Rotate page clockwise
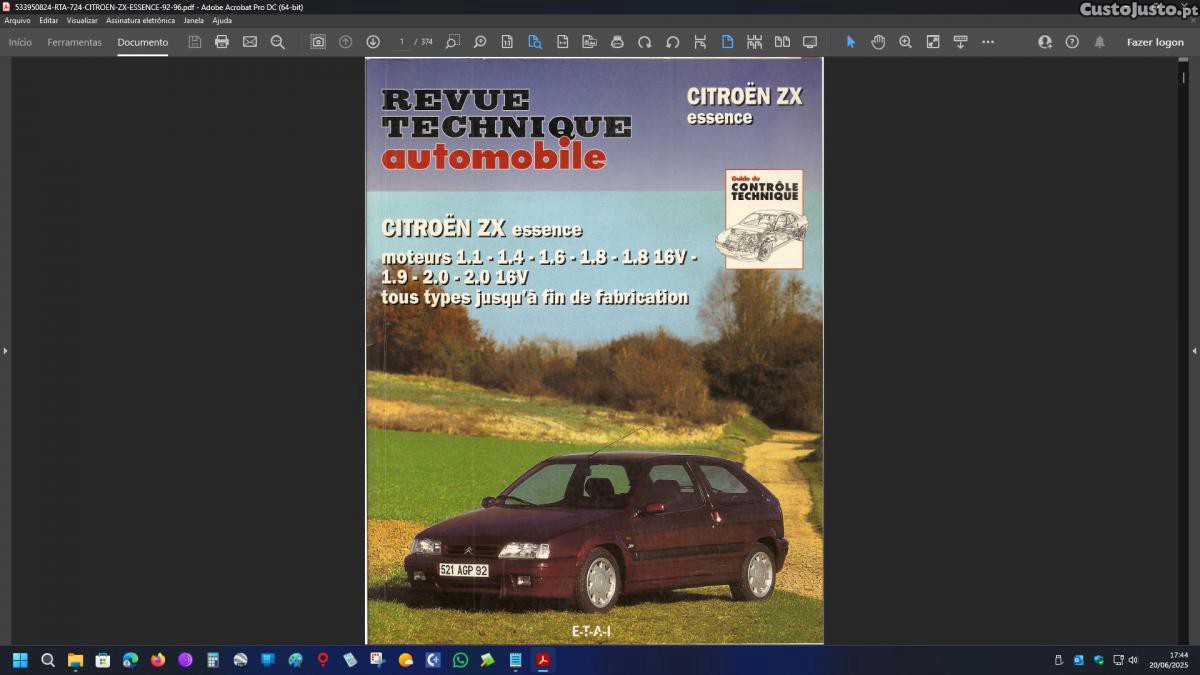Viewport: 1200px width, 675px height. (645, 42)
